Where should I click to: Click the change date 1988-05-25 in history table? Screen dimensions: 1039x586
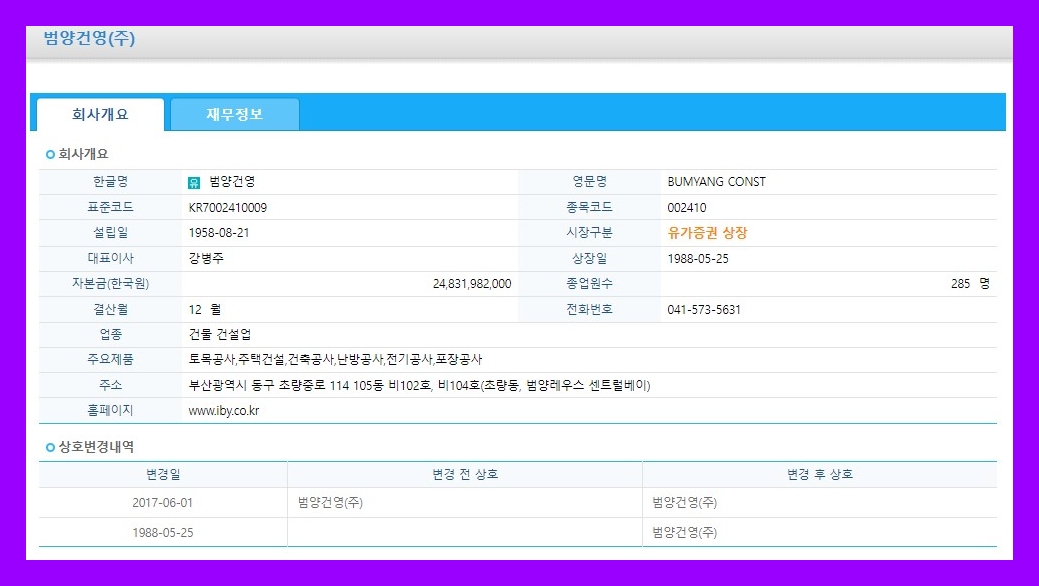pos(162,532)
